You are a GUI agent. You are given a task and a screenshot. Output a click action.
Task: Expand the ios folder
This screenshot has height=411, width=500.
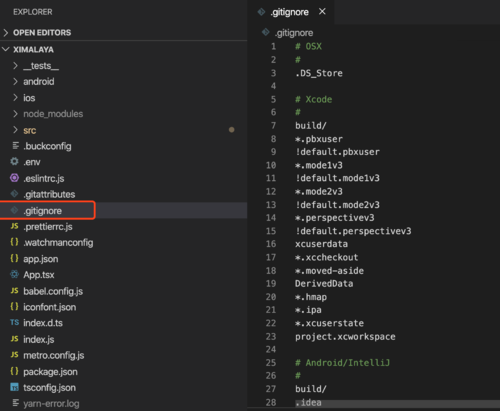pos(15,98)
